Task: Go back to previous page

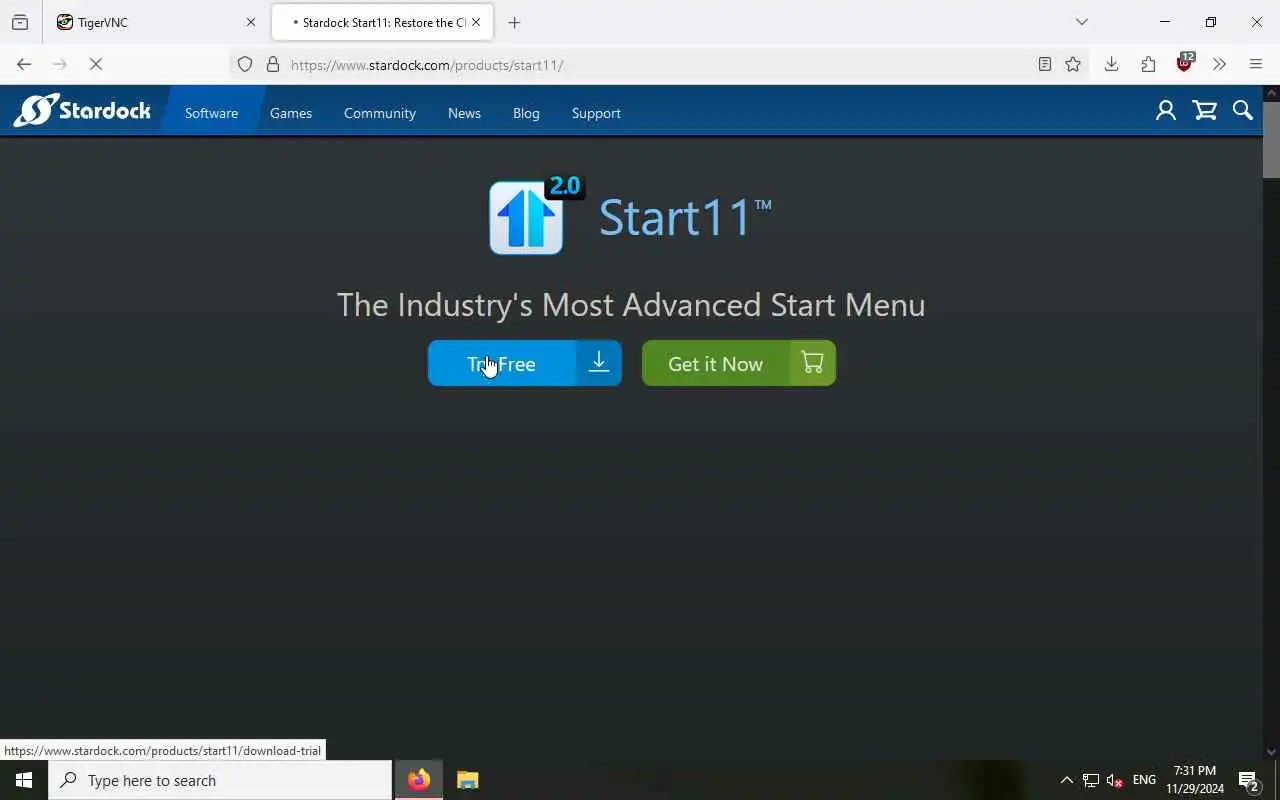Action: coord(24,64)
